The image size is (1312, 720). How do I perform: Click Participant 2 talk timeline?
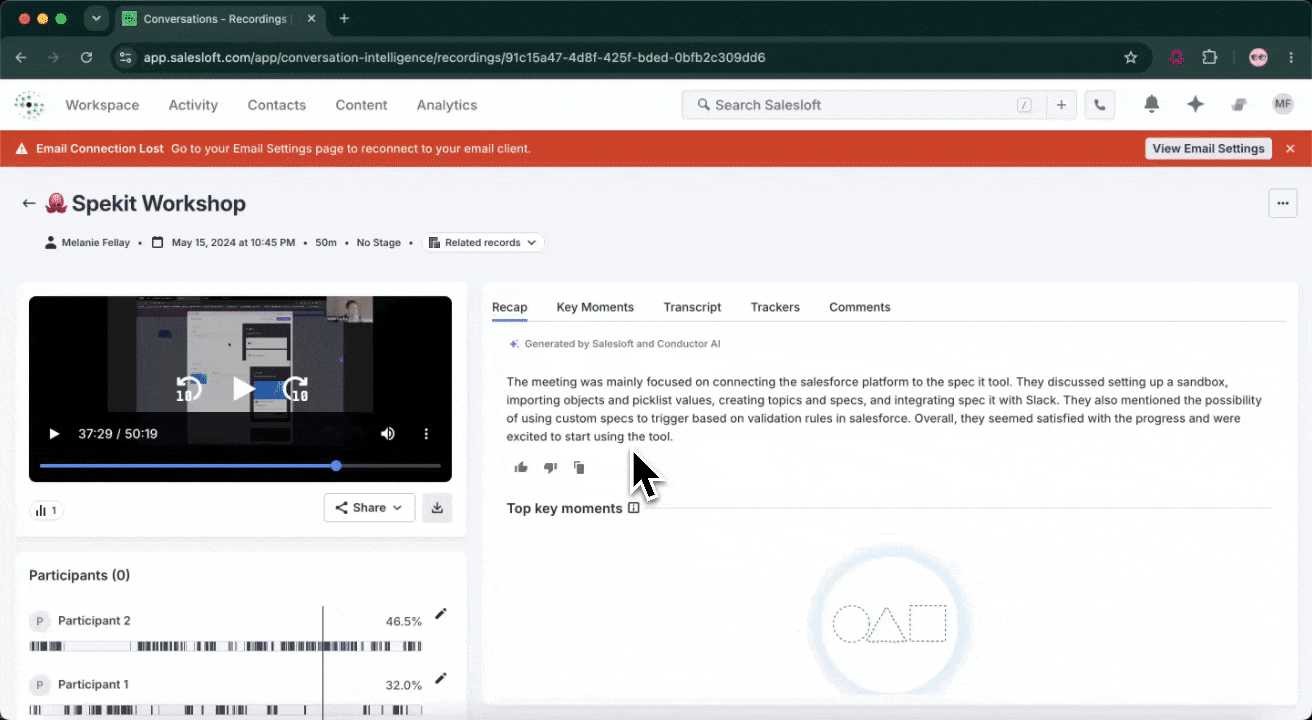point(226,646)
